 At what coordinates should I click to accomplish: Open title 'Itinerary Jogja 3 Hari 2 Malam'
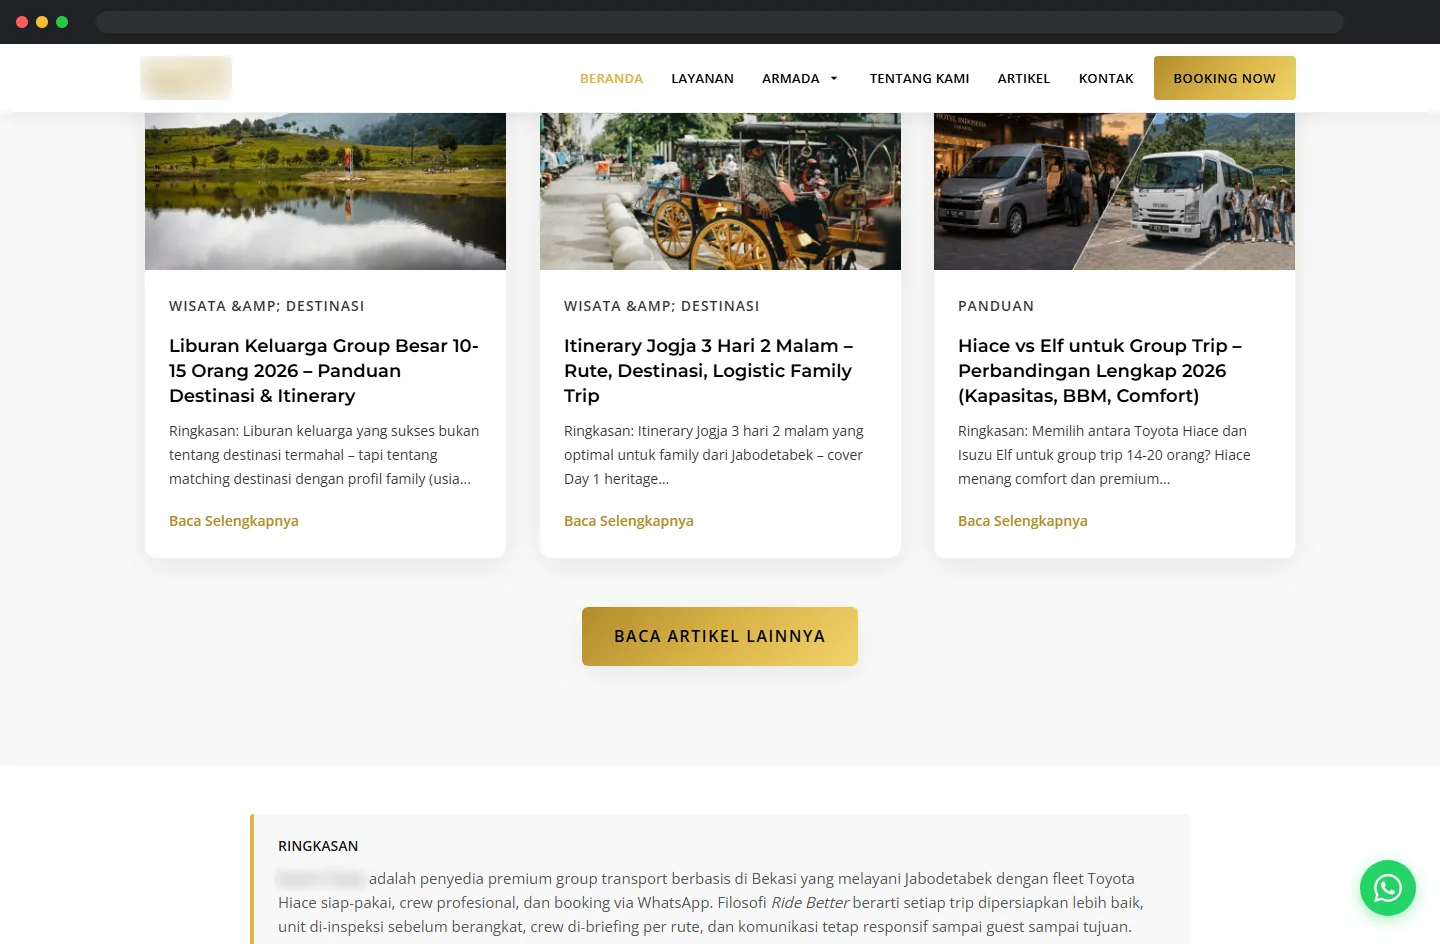click(708, 371)
